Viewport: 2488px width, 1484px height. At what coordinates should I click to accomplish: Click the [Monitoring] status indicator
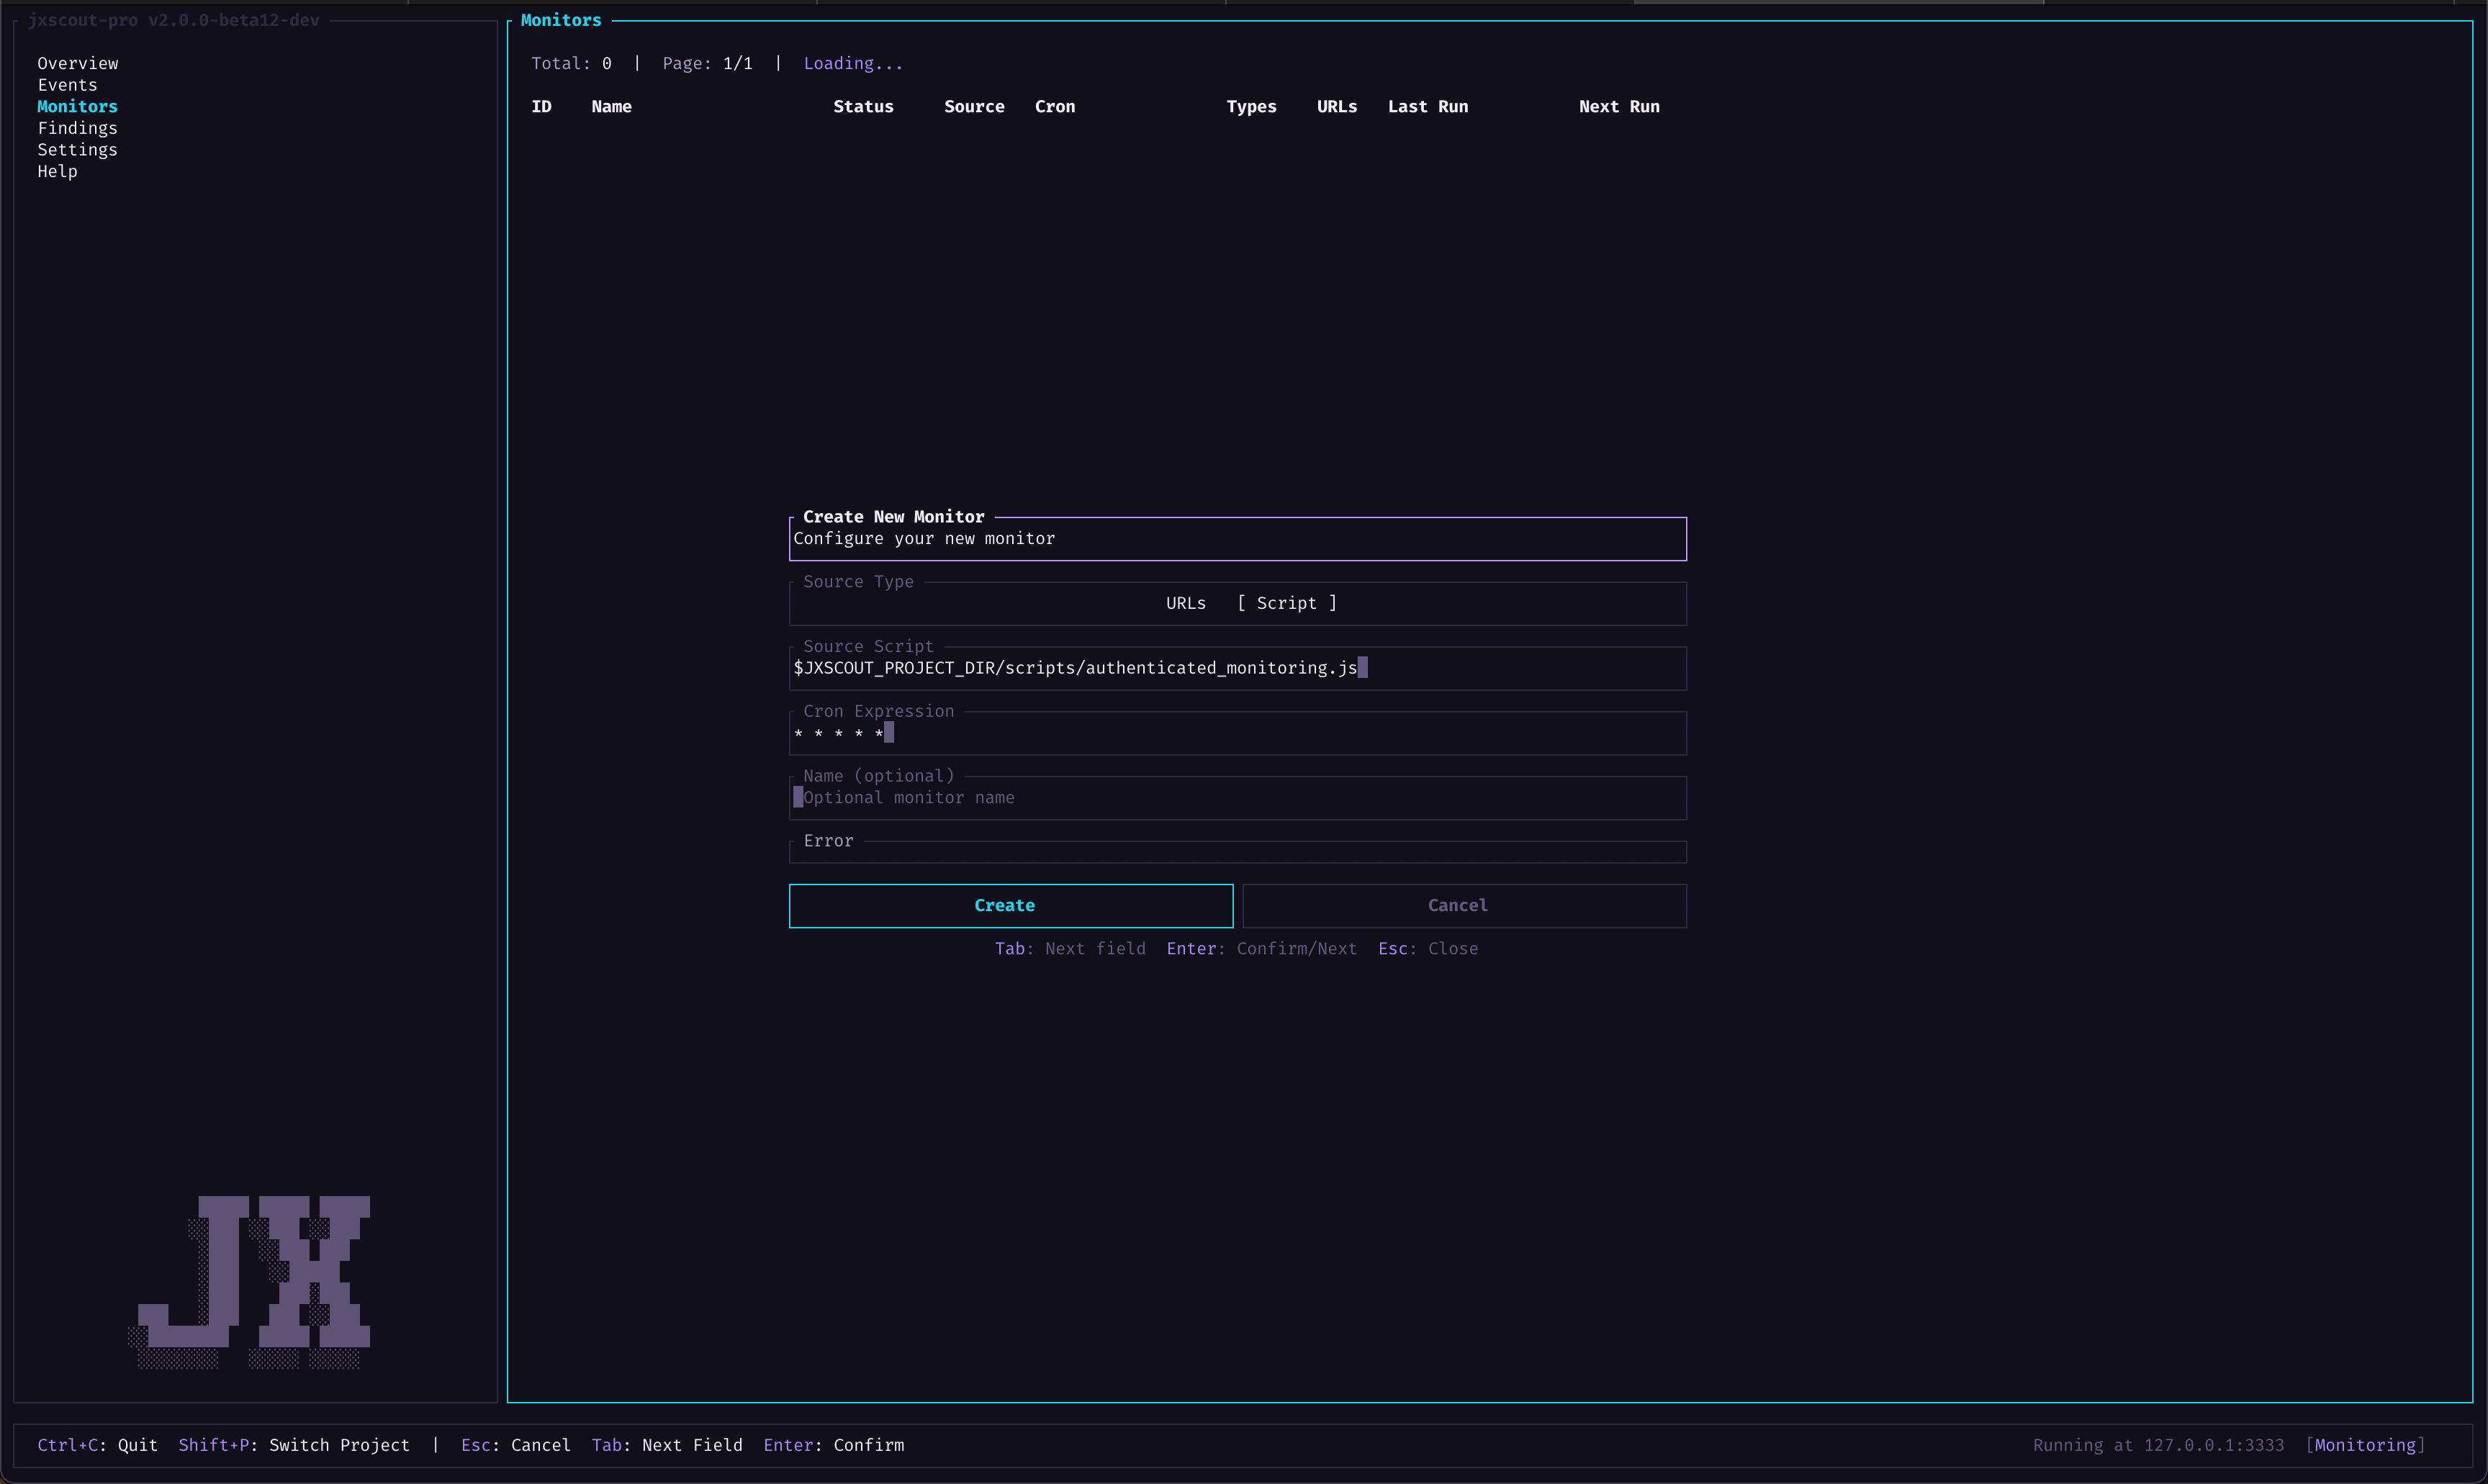coord(2365,1445)
